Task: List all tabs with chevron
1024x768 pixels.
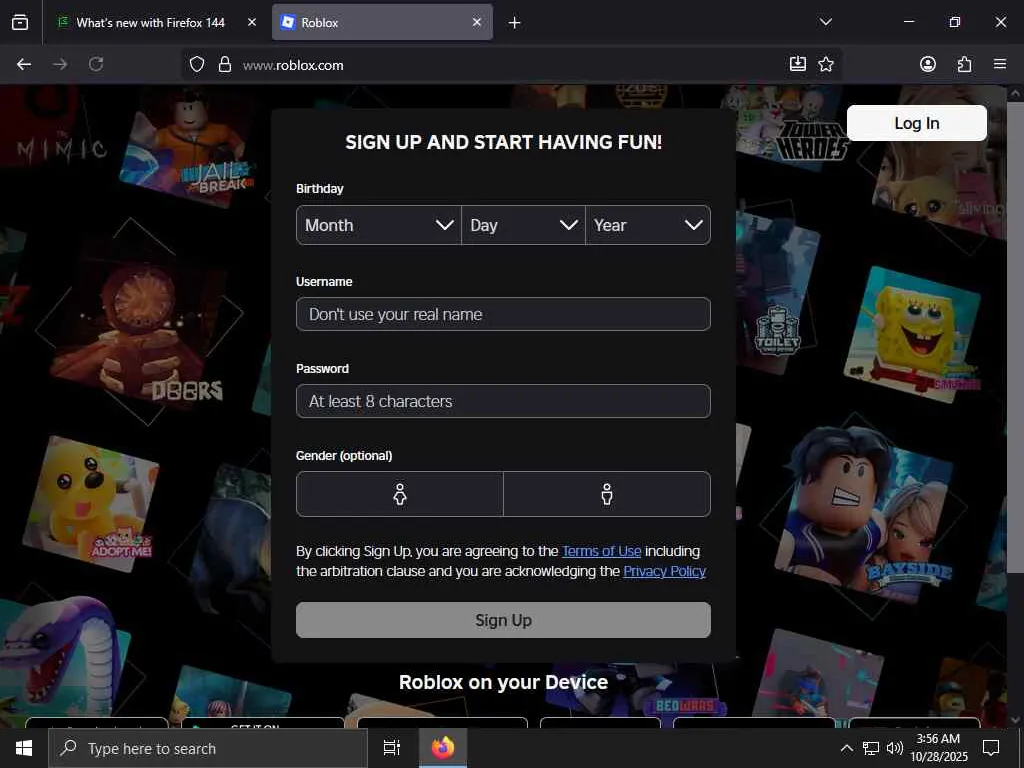Action: click(x=826, y=22)
